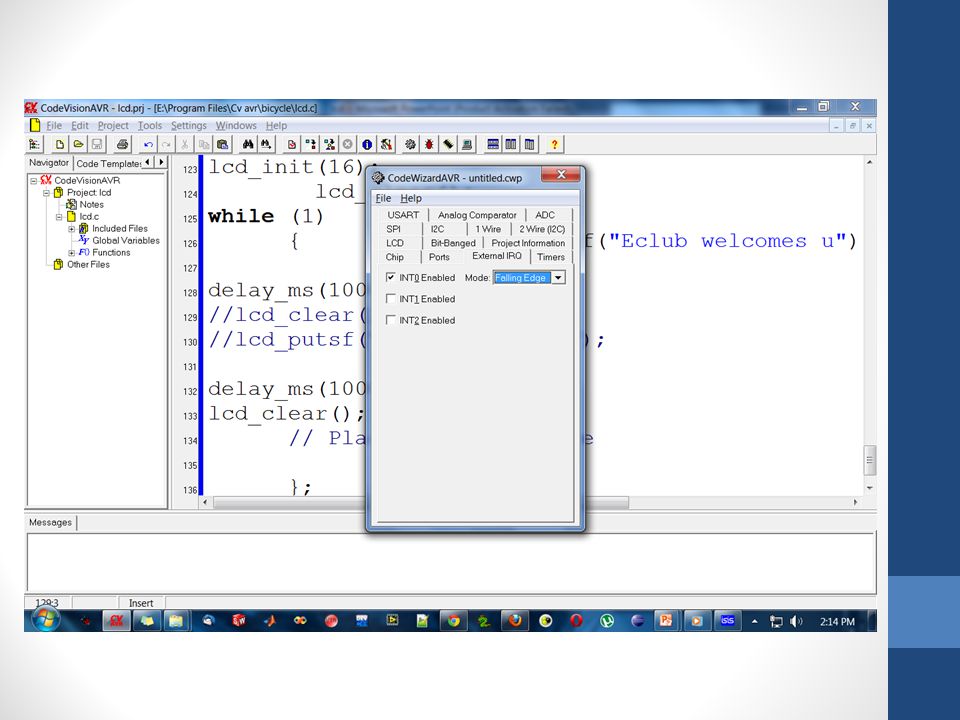Switch to the Analog Comparator tab
Screen dimensions: 960x720
pos(477,215)
